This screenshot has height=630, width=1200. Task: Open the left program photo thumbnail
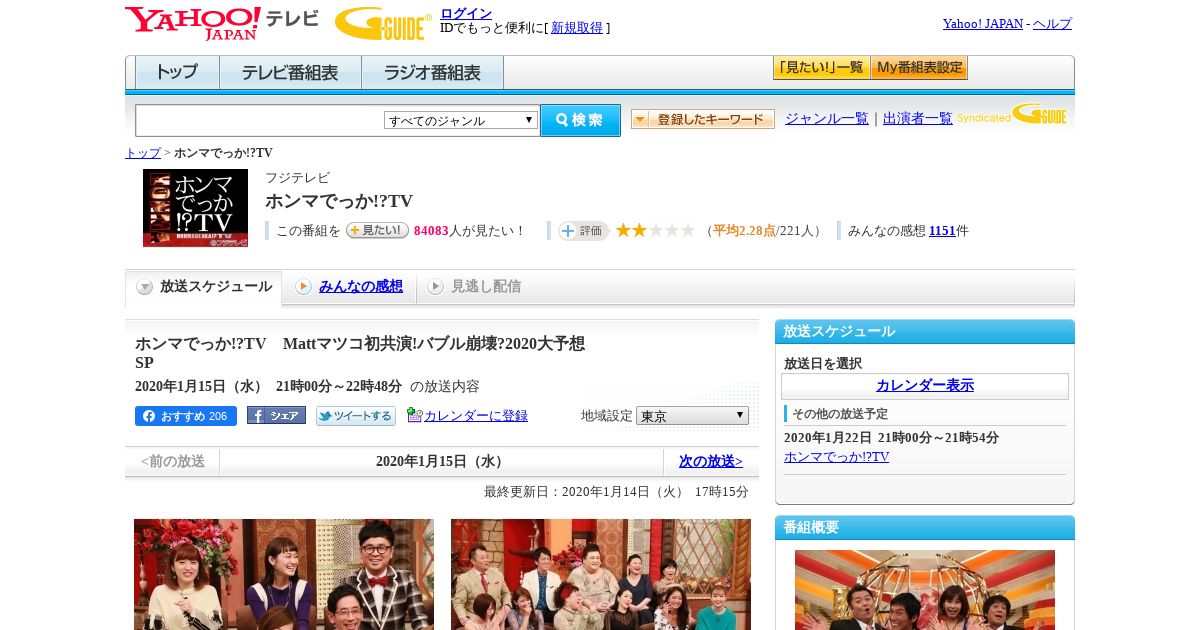[x=284, y=574]
